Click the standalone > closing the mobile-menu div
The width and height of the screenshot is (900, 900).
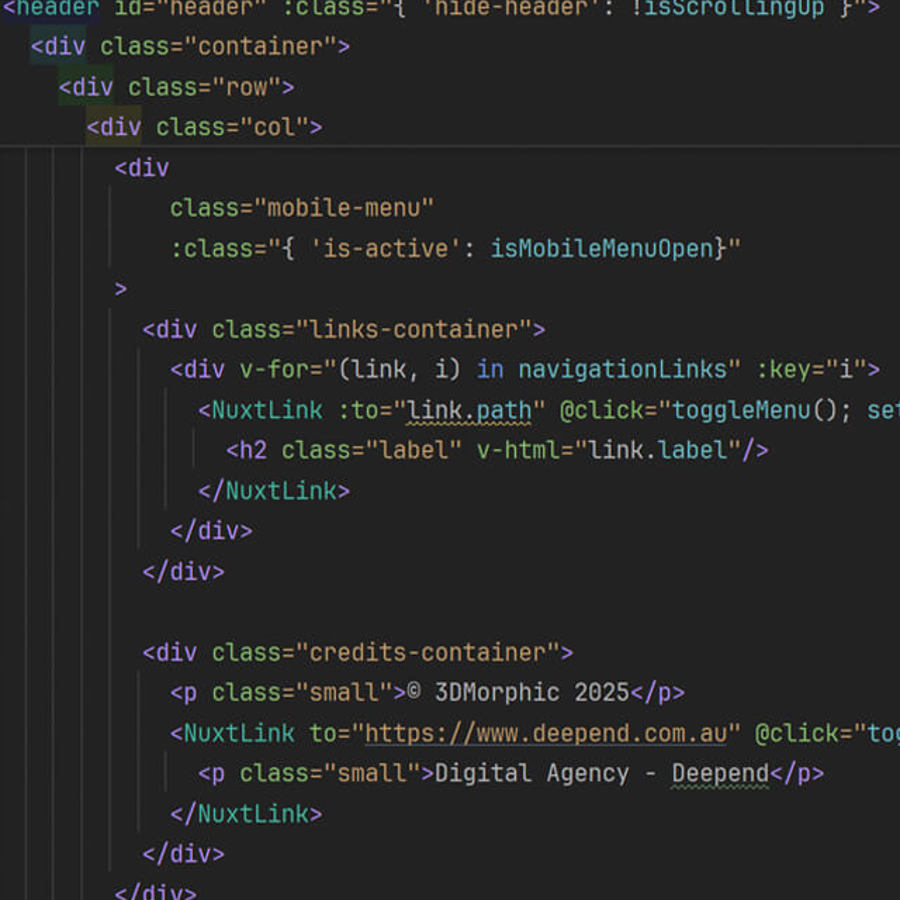click(121, 289)
